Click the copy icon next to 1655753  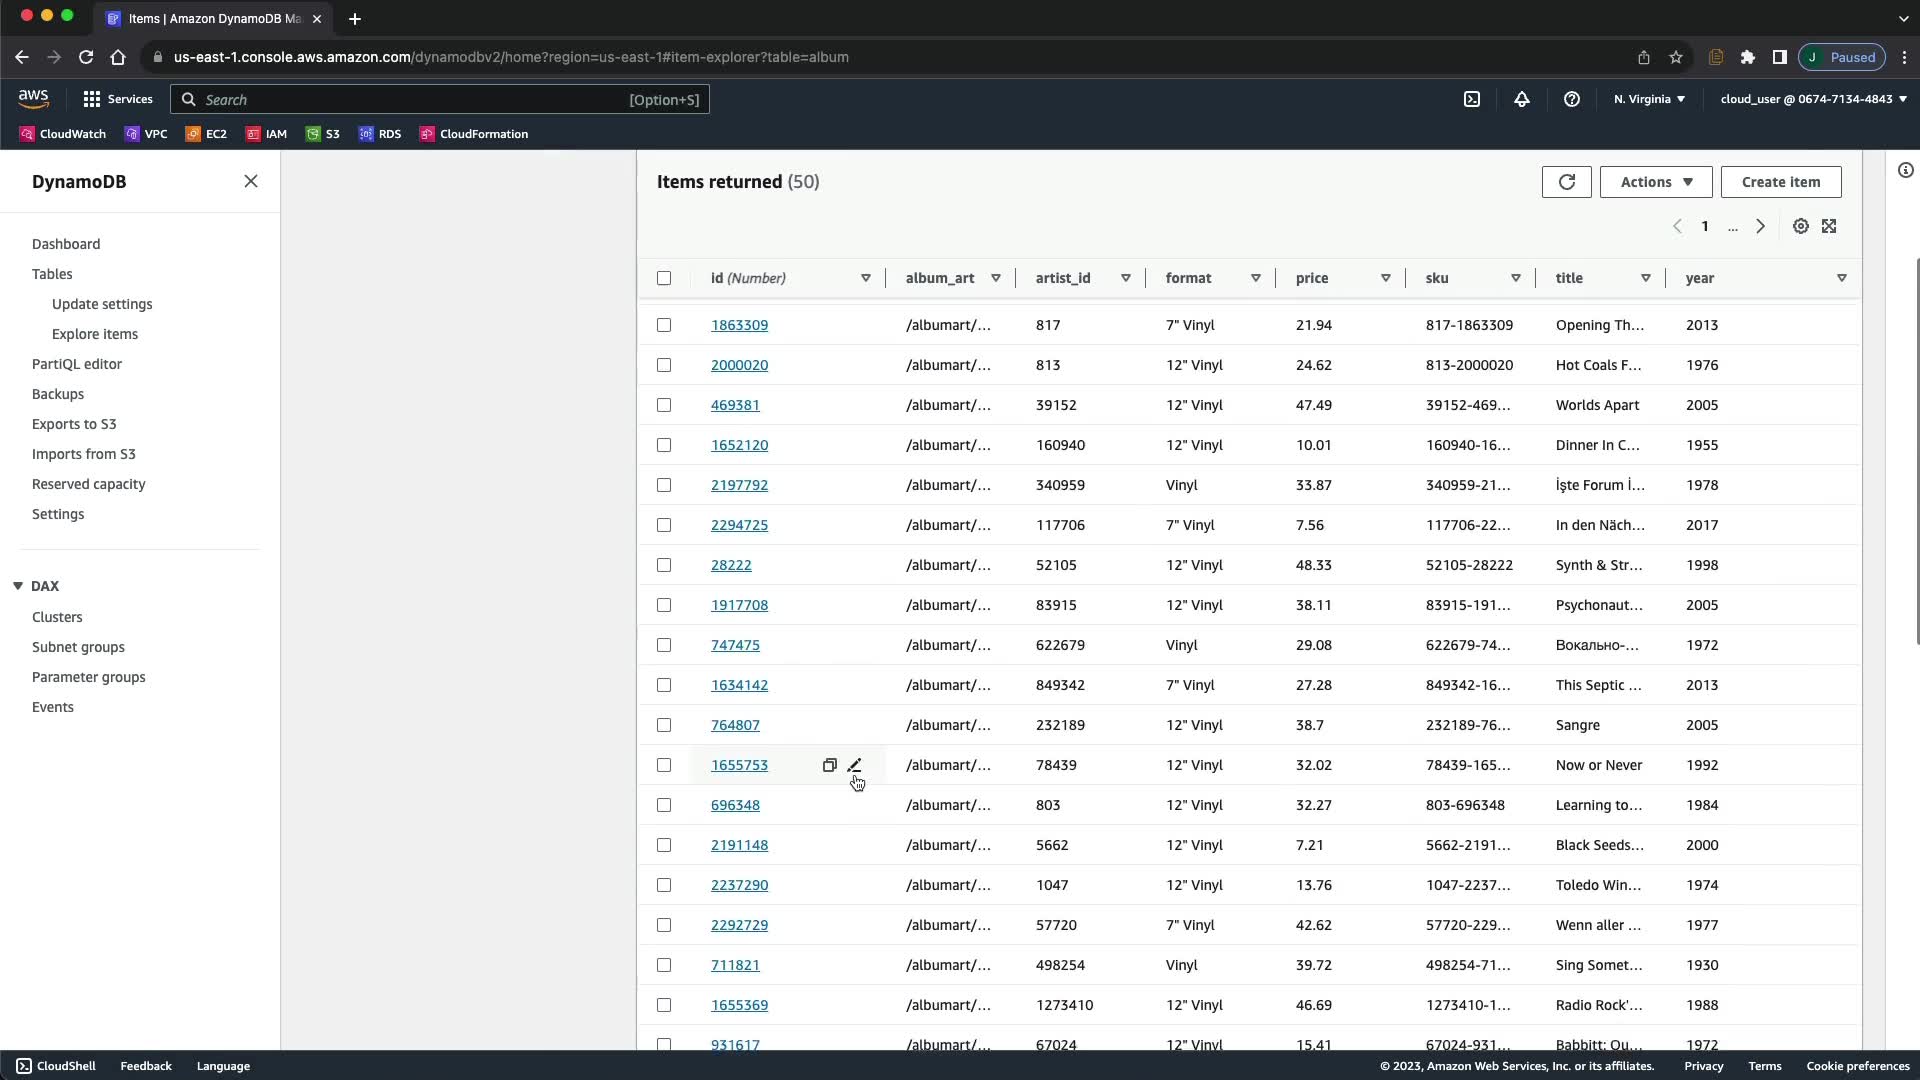(829, 765)
